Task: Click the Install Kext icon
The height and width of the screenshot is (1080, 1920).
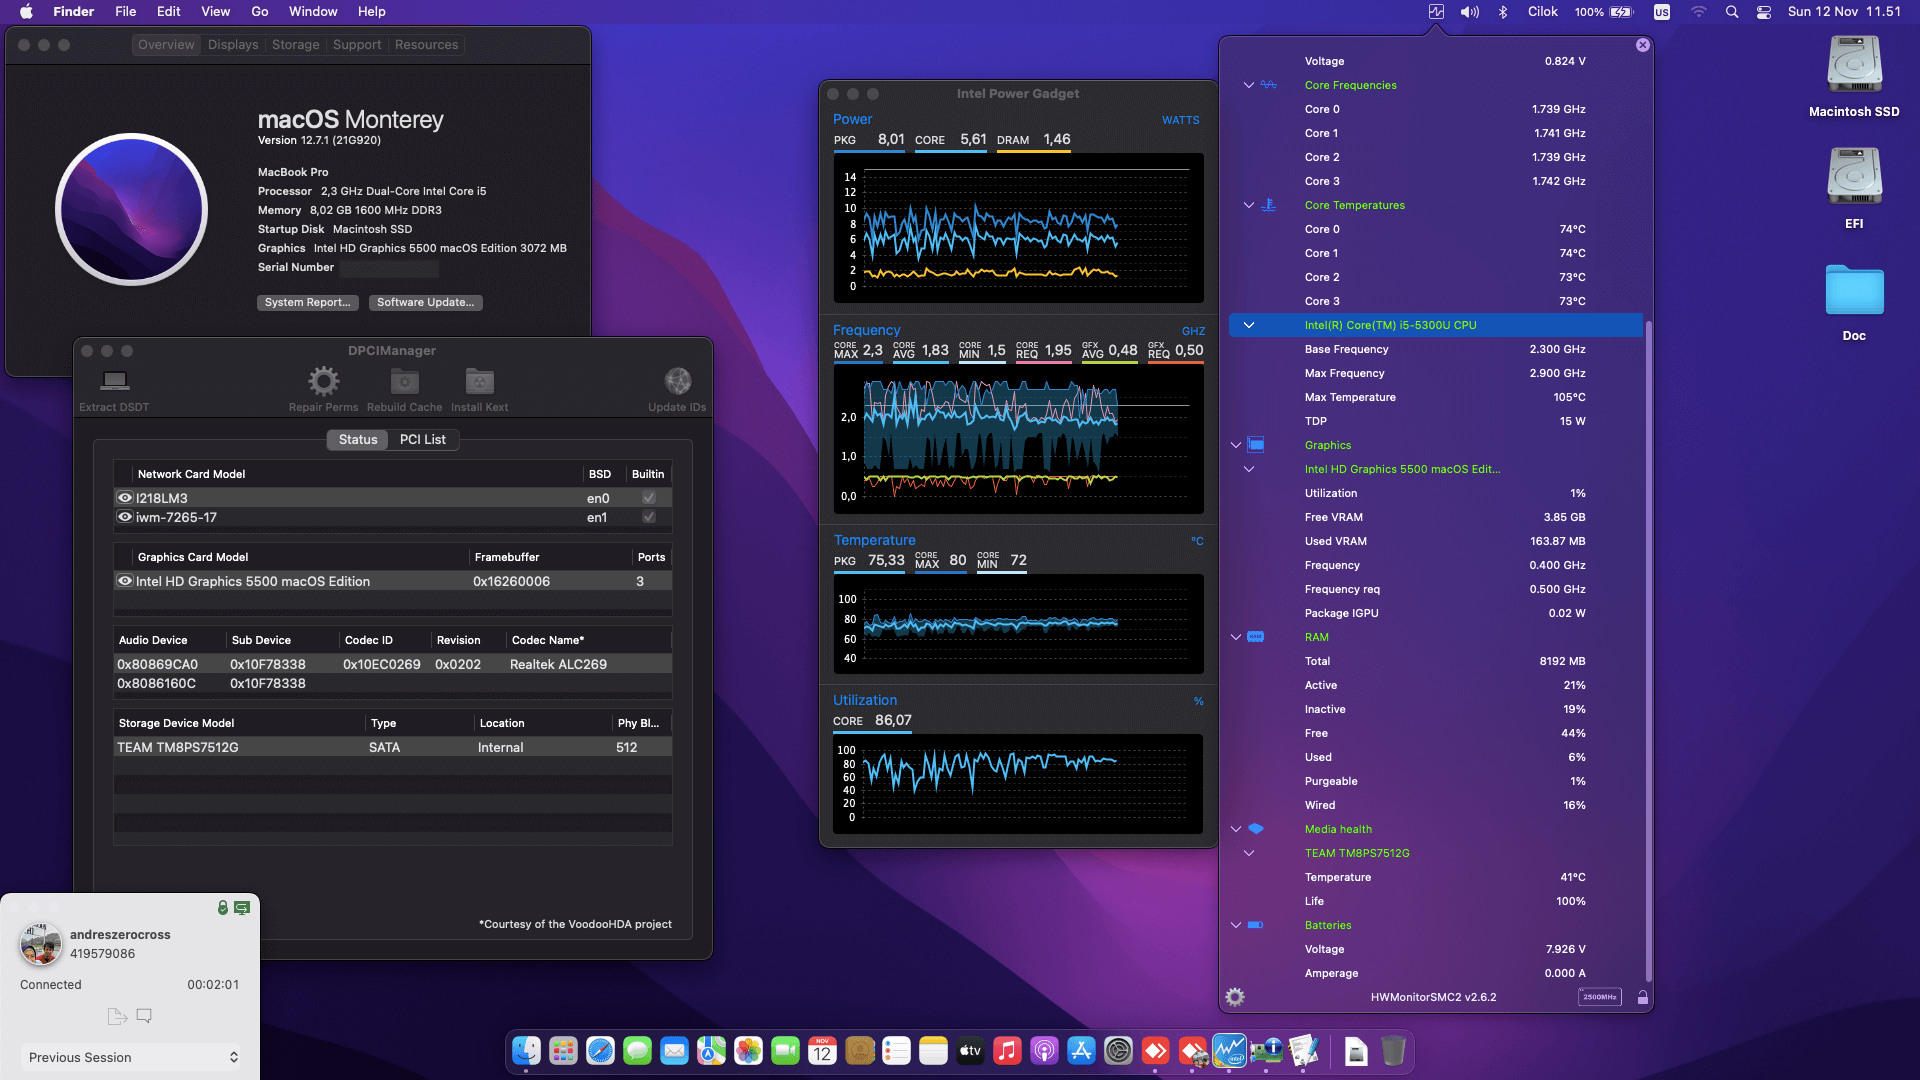Action: tap(479, 381)
